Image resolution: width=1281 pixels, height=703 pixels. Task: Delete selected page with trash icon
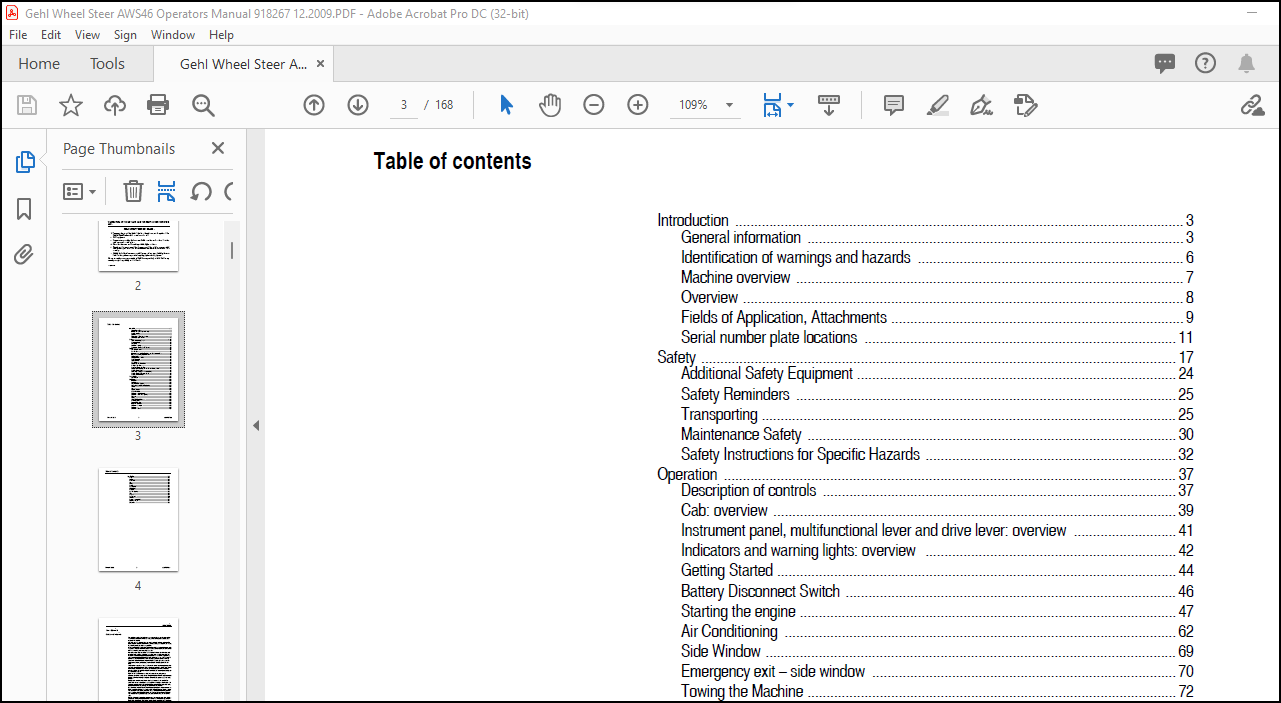133,191
